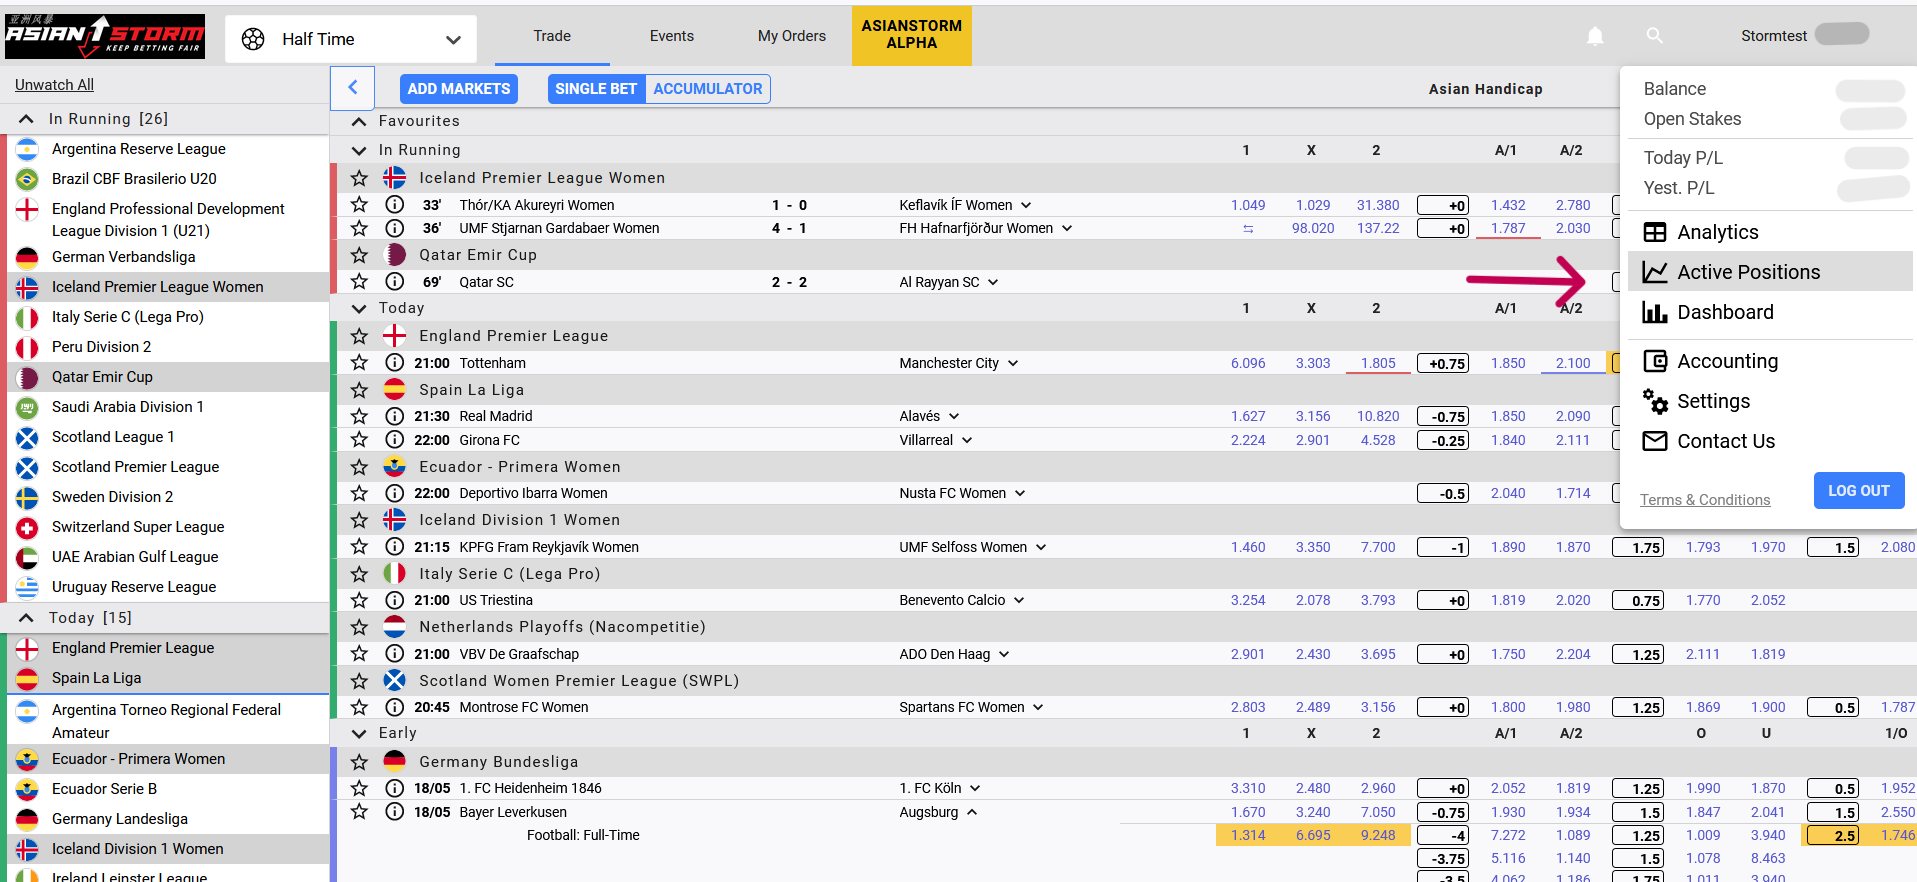1917x882 pixels.
Task: Open the Terms & Conditions link
Action: coord(1705,500)
